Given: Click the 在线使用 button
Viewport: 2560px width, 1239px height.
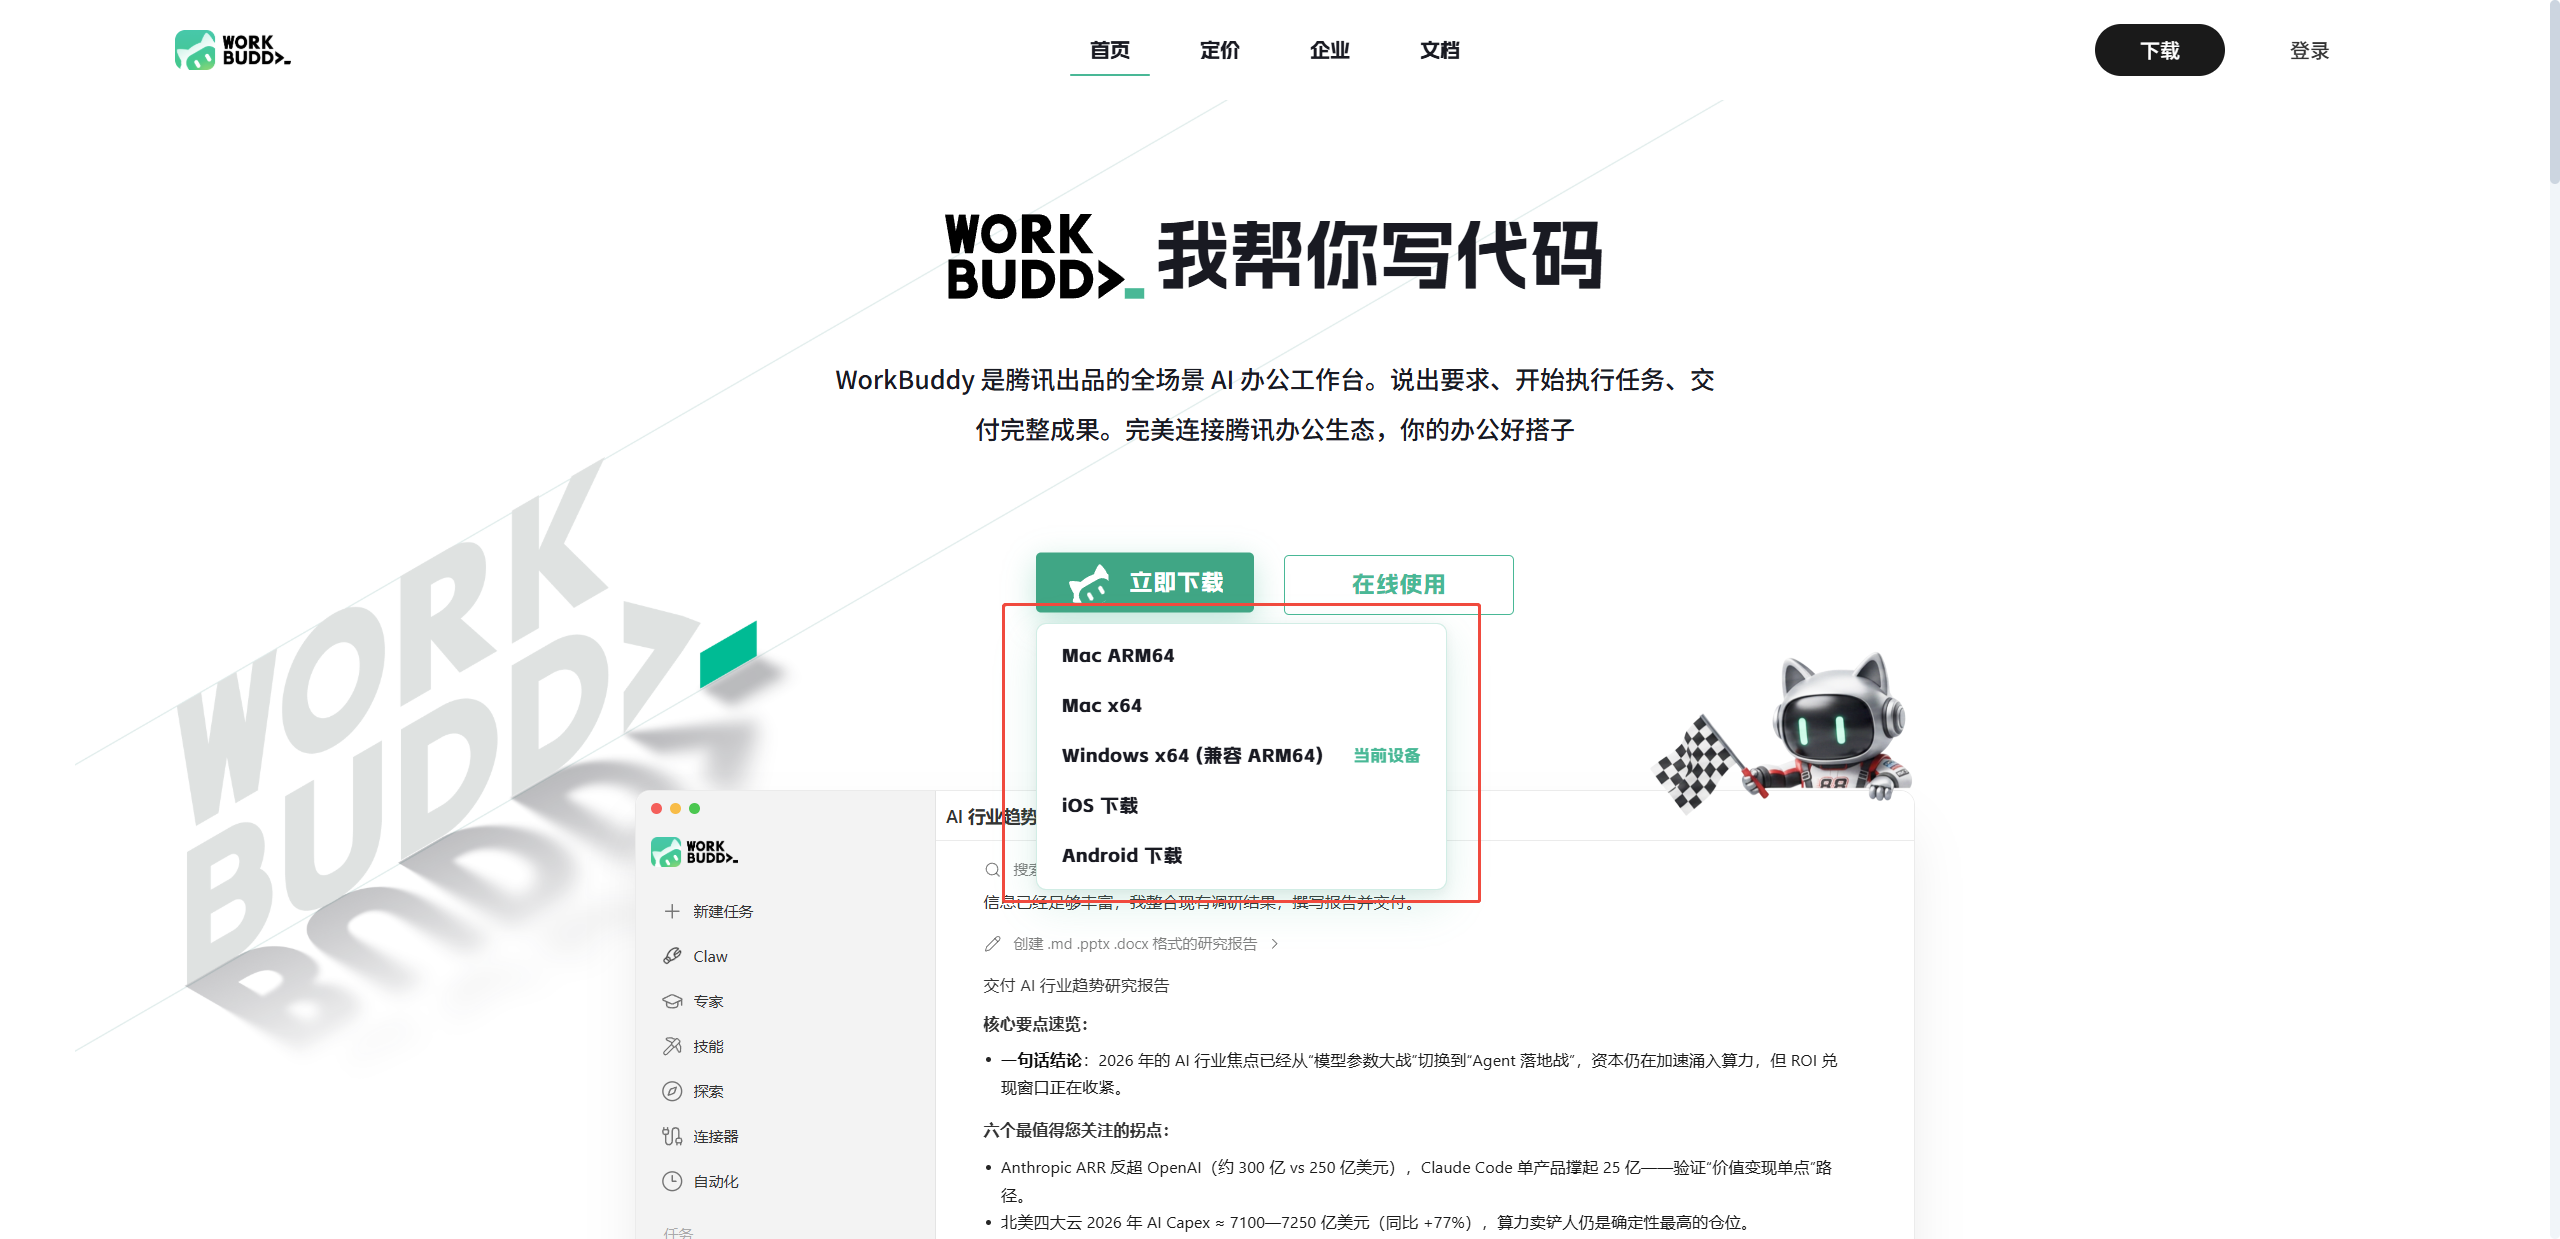Looking at the screenshot, I should (x=1398, y=584).
